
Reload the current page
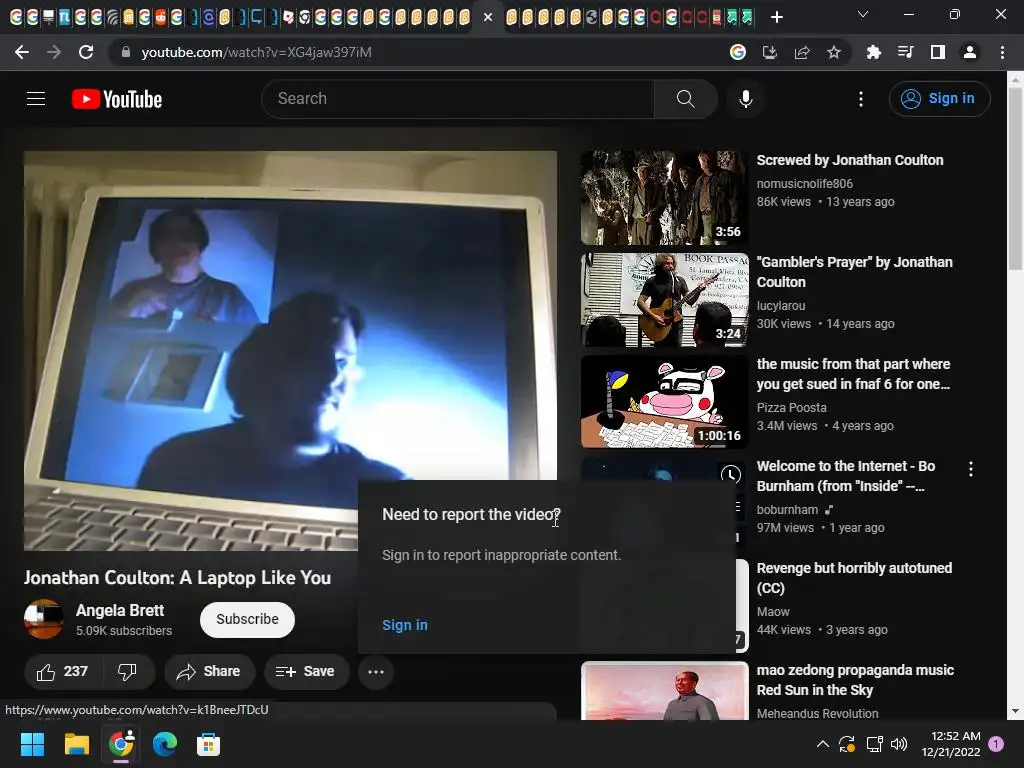click(x=86, y=52)
